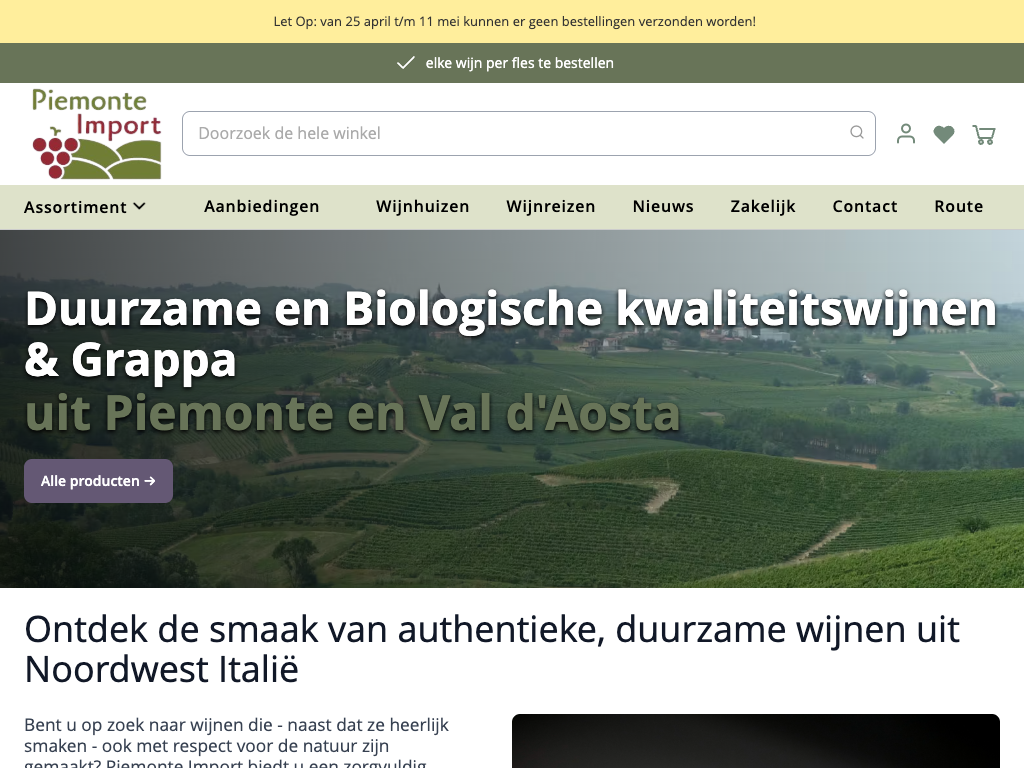The image size is (1024, 768).
Task: Navigate to the Zakelijk section
Action: pos(763,207)
